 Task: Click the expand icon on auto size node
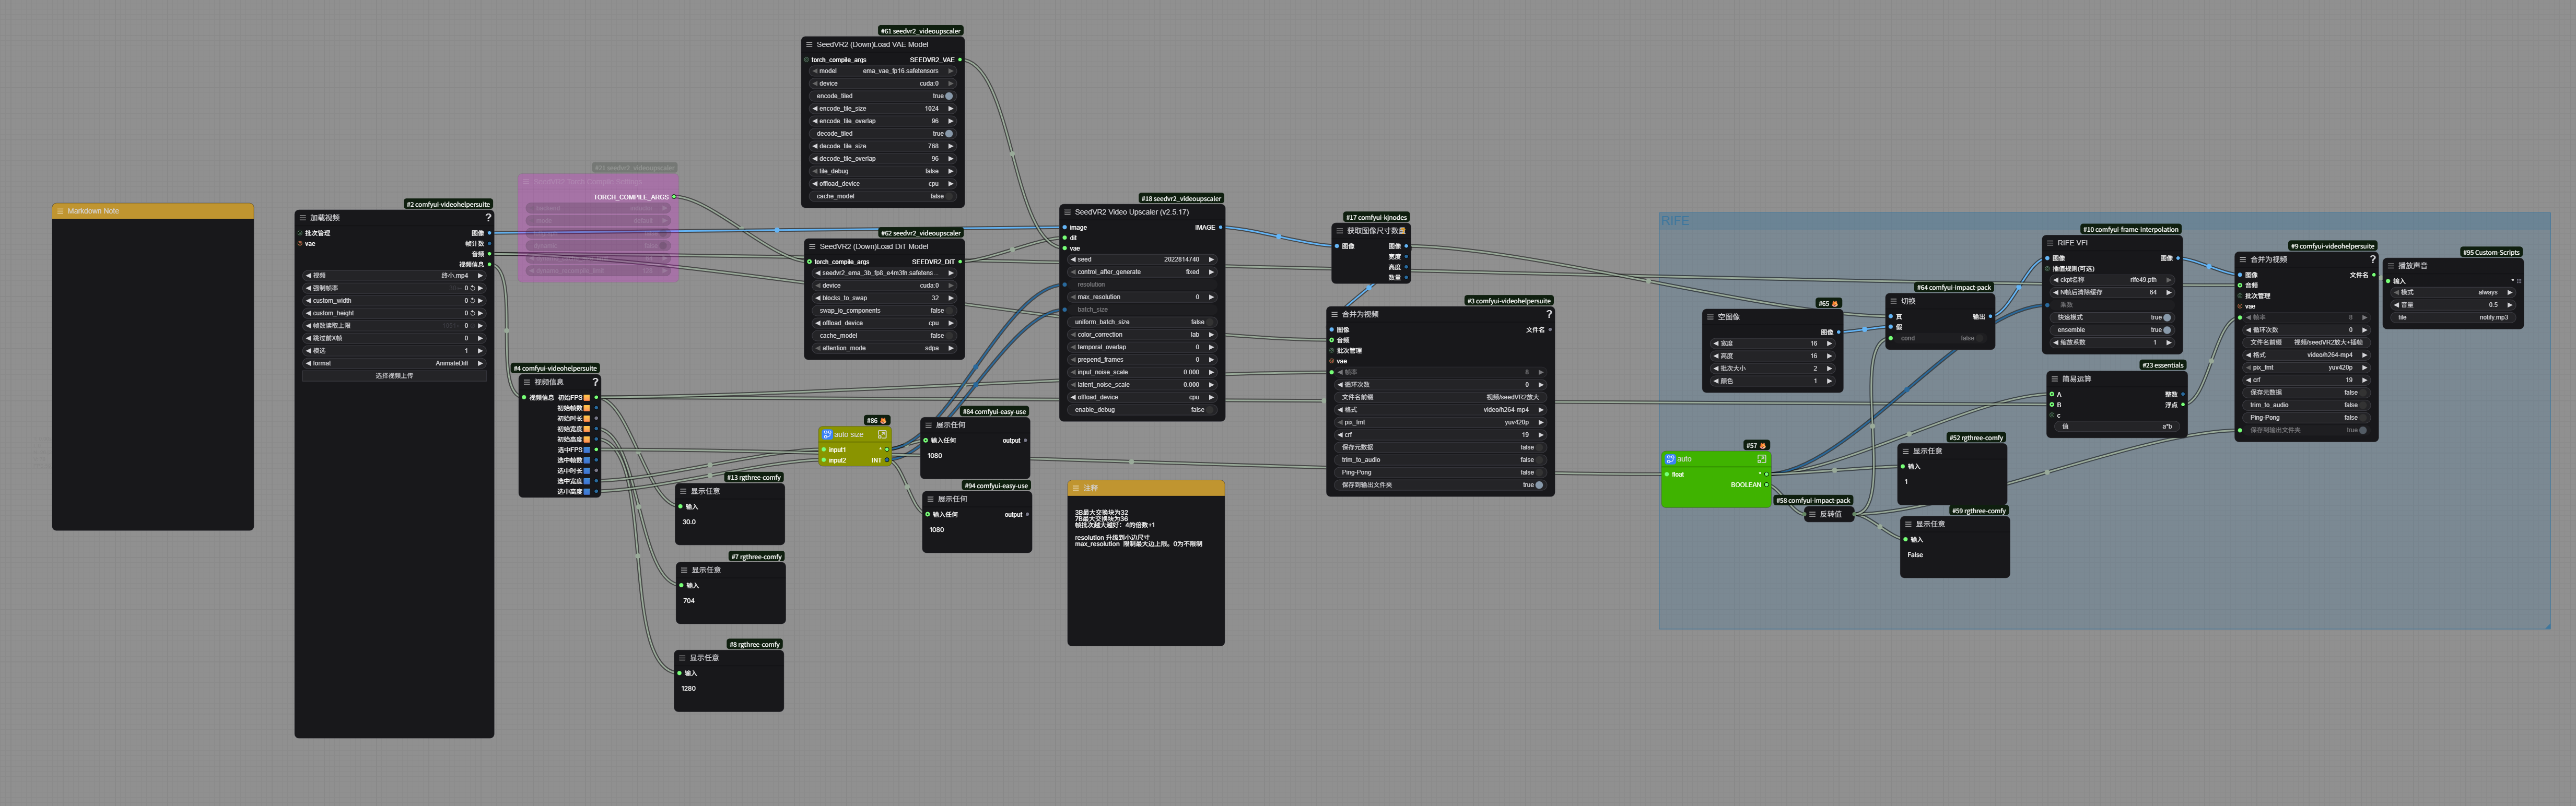click(x=882, y=435)
